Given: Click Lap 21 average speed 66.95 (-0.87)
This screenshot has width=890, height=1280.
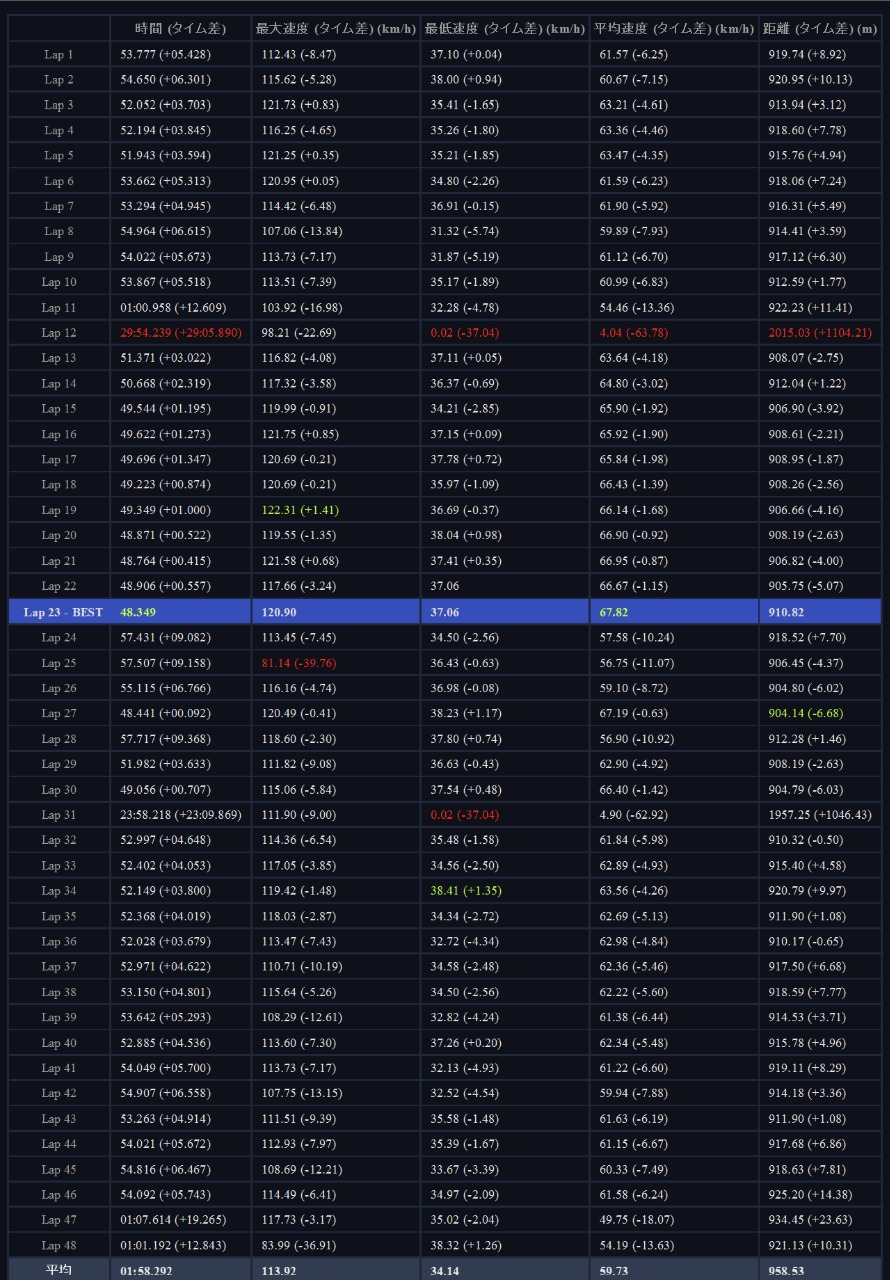Looking at the screenshot, I should point(633,561).
